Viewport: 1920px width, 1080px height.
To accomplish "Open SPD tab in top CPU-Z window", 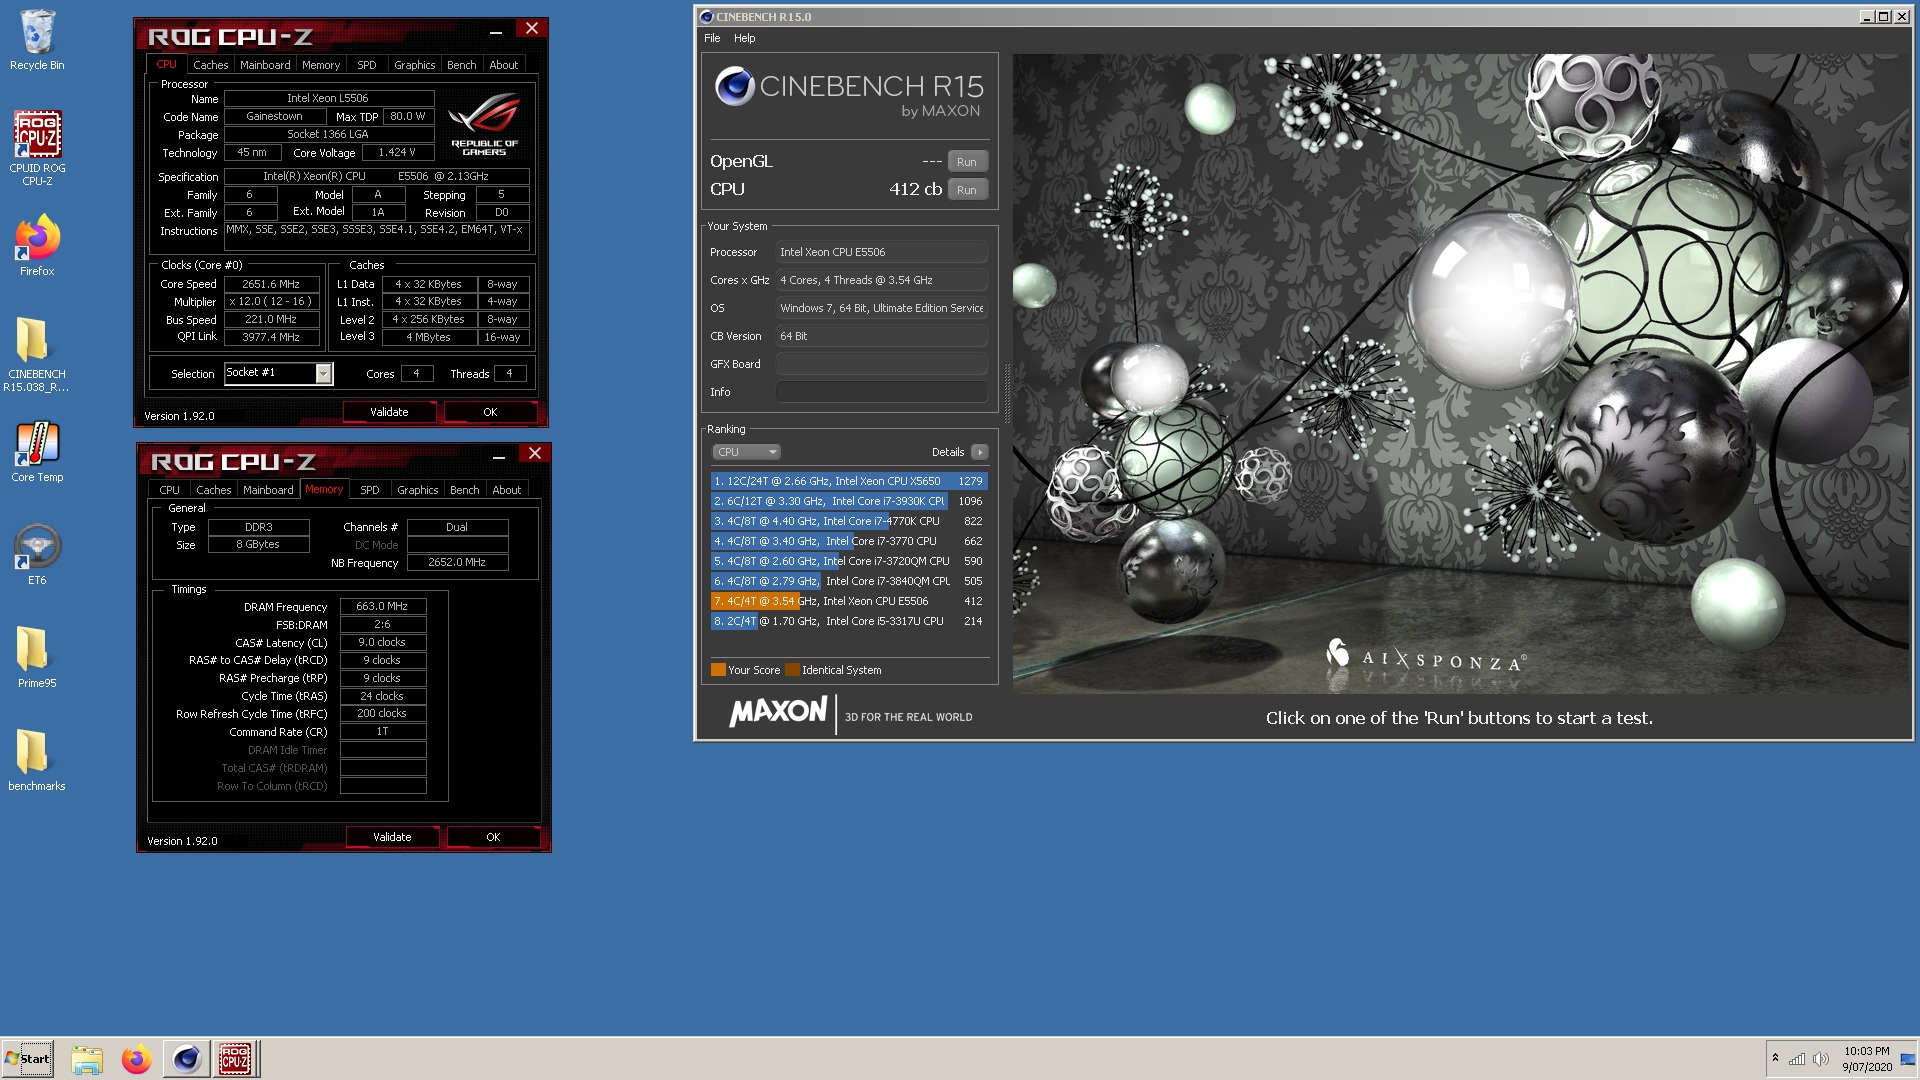I will coord(367,65).
